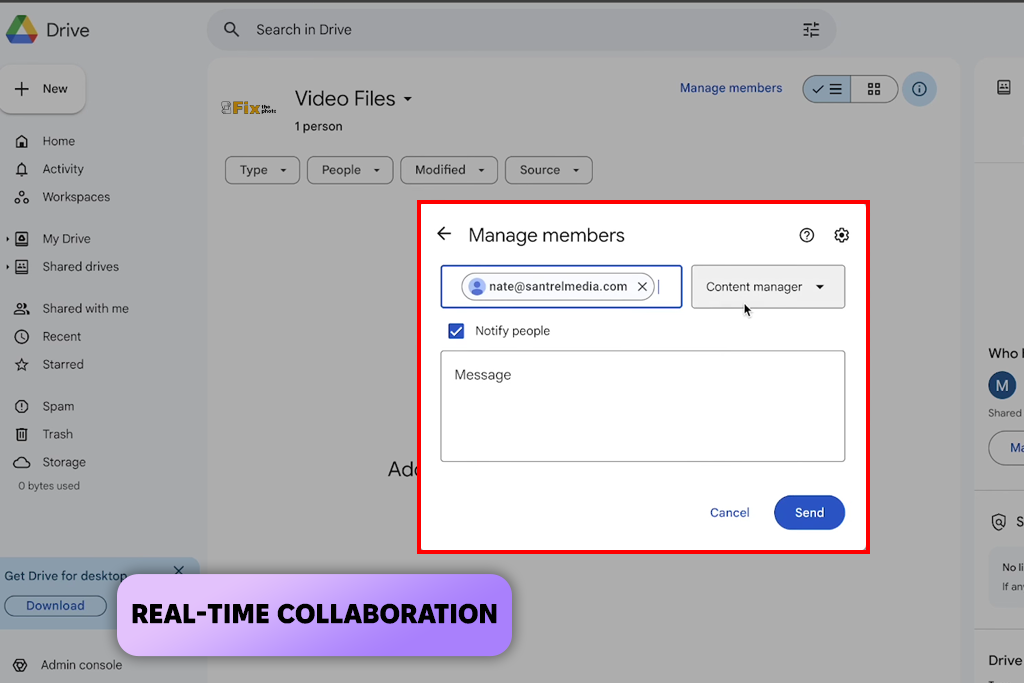Download Drive for desktop
This screenshot has height=683, width=1024.
[56, 606]
